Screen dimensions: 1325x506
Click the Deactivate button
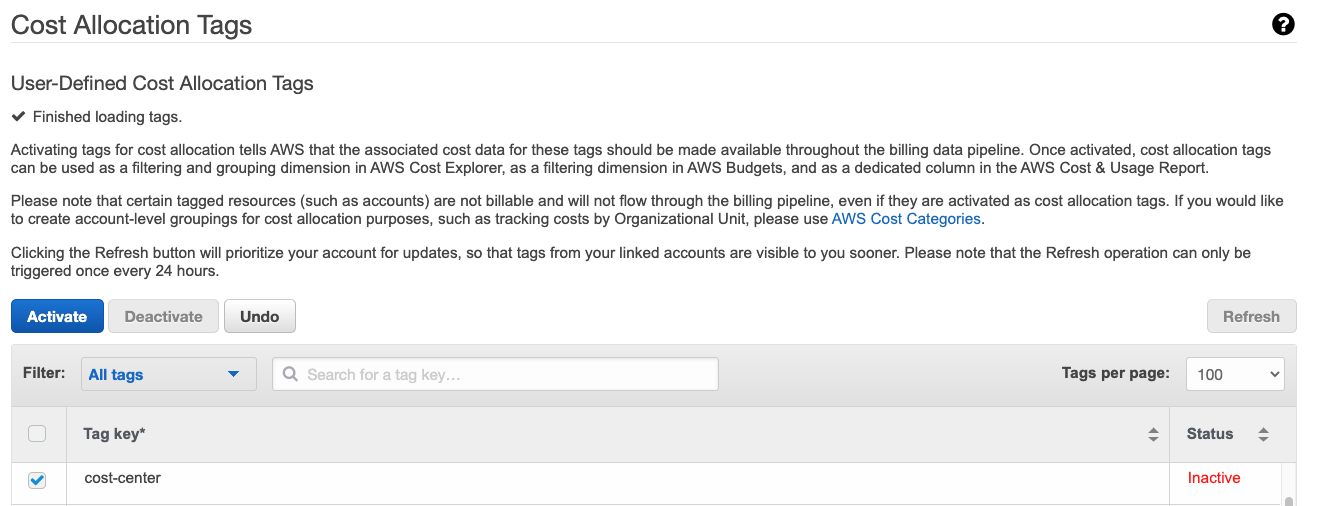pos(163,317)
